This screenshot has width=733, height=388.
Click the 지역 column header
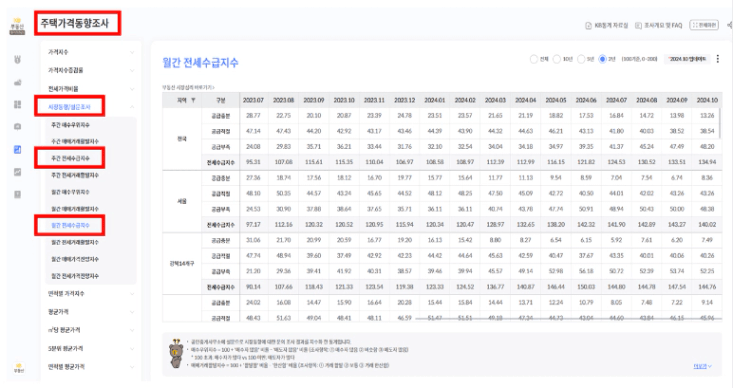coord(182,101)
